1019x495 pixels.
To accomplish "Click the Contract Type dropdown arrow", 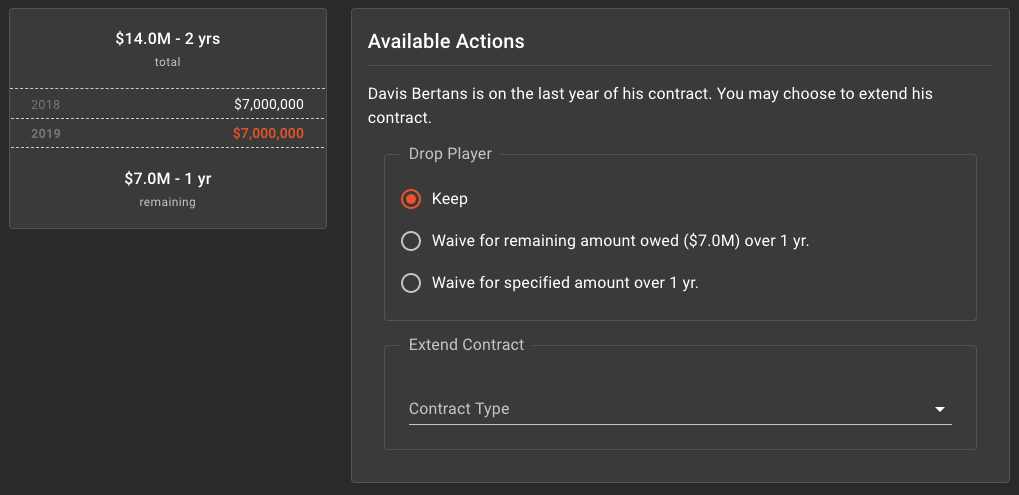I will [x=940, y=410].
